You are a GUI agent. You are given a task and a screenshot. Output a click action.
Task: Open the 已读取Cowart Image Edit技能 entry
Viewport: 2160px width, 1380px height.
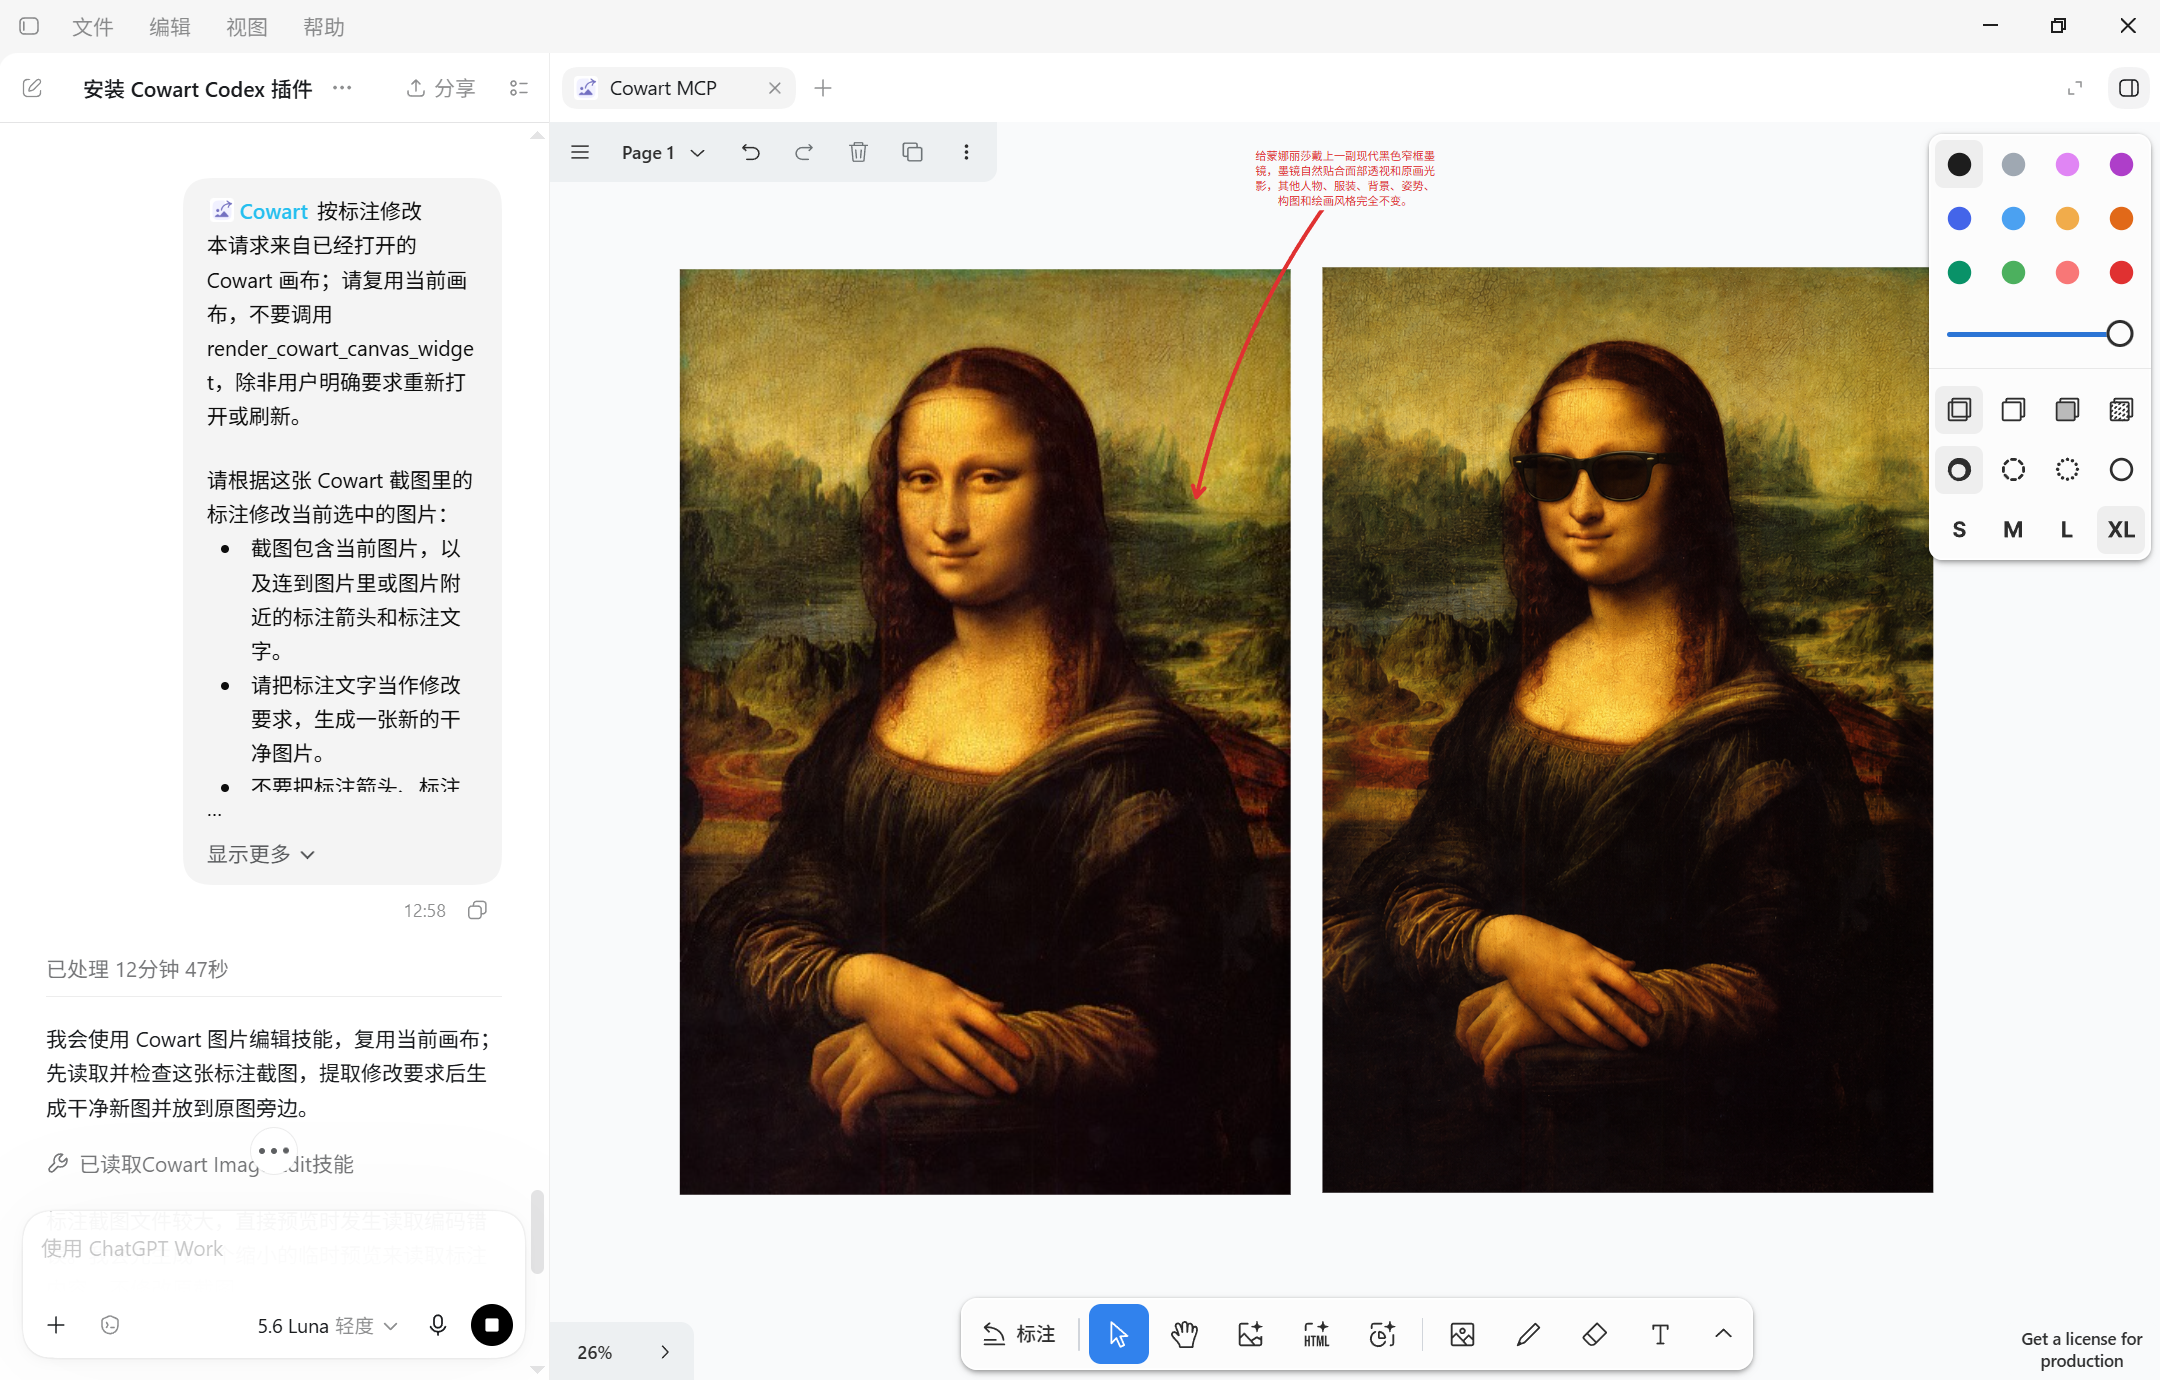(200, 1164)
